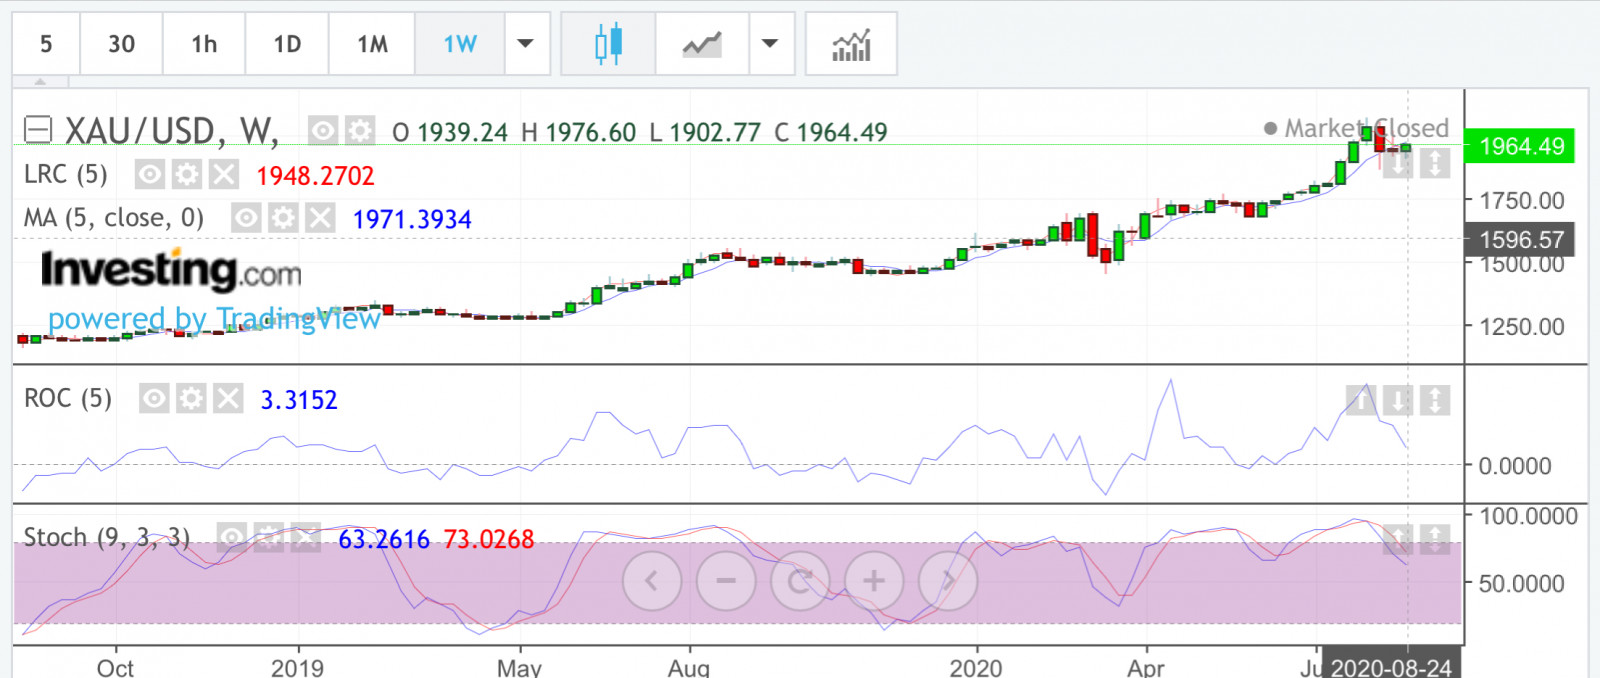Click the green 1964.49 price label
Image resolution: width=1600 pixels, height=678 pixels.
pyautogui.click(x=1520, y=146)
